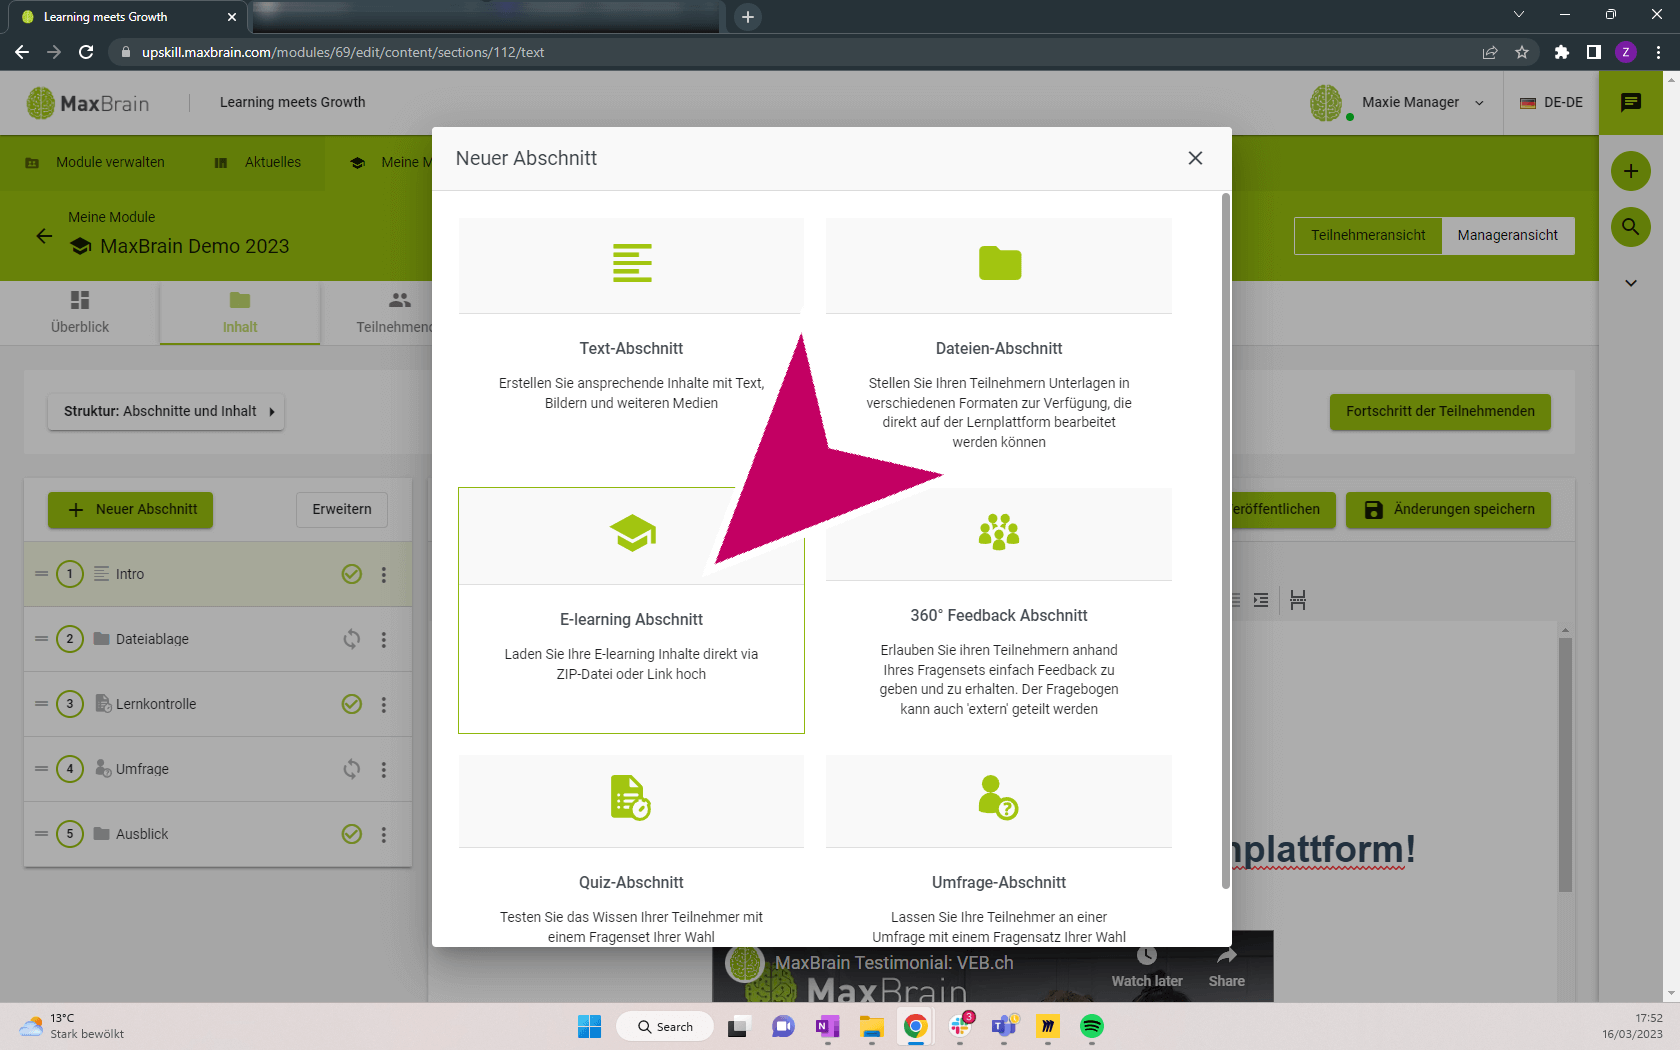Screen dimensions: 1680x1050
Task: Switch to Teilnehmeransicht view
Action: (1368, 235)
